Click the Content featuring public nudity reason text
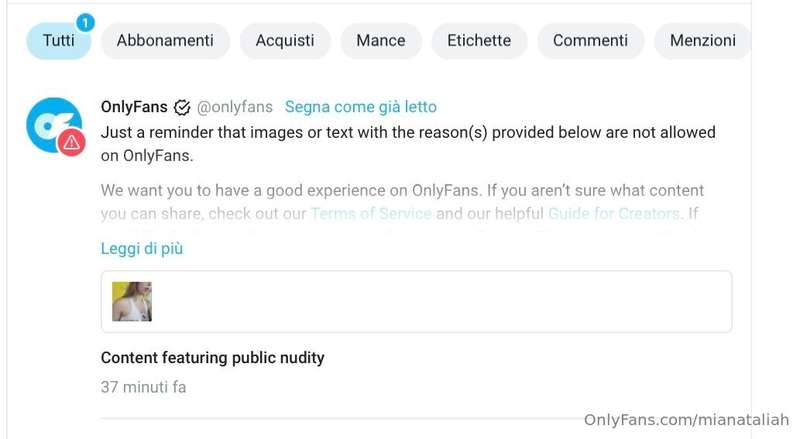 tap(212, 358)
